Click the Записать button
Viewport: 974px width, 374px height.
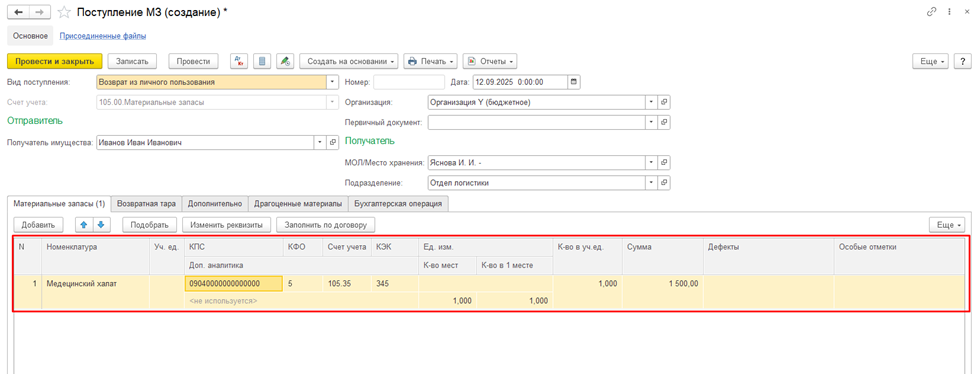[x=132, y=61]
